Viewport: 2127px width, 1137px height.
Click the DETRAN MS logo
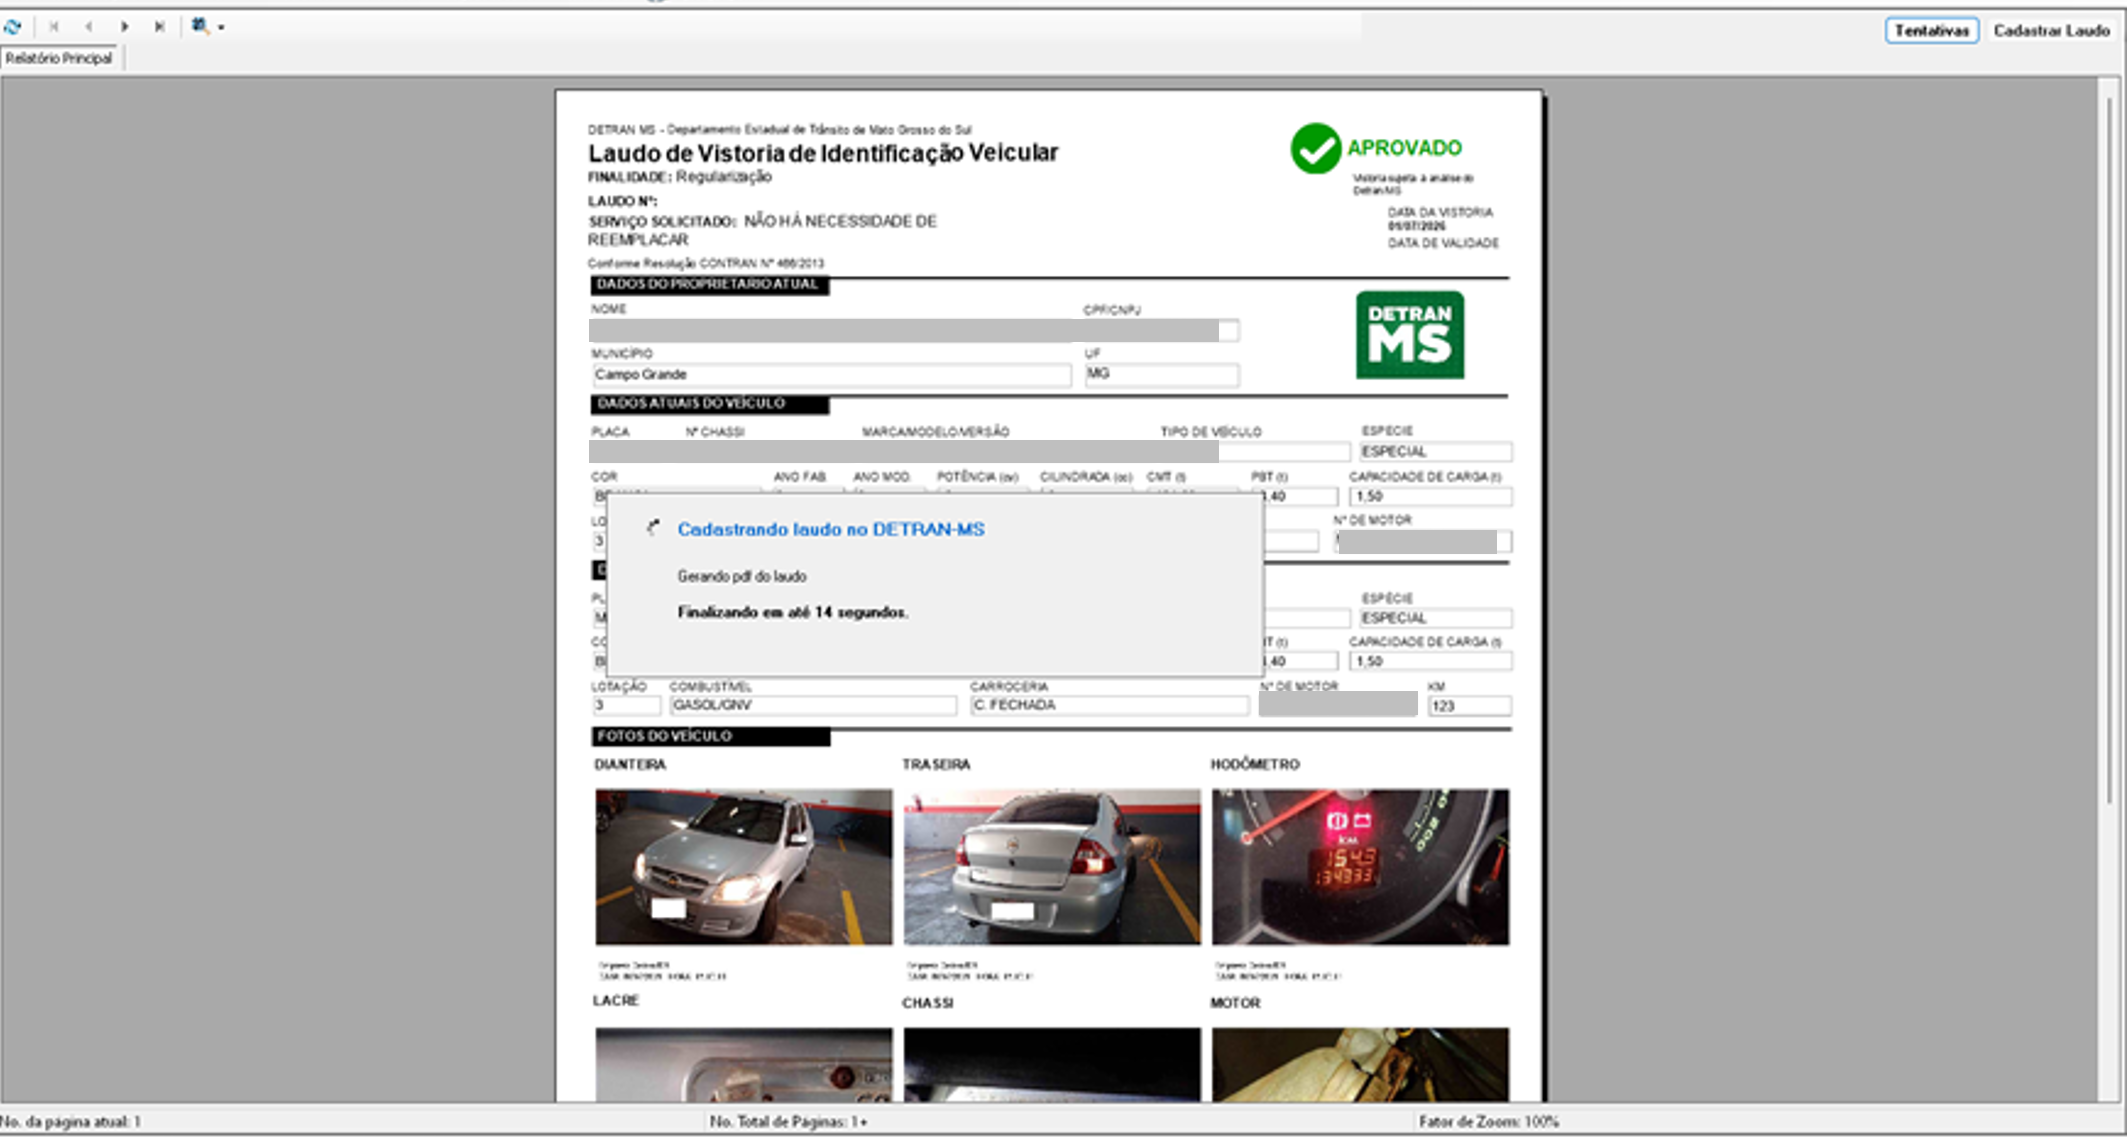pyautogui.click(x=1410, y=335)
